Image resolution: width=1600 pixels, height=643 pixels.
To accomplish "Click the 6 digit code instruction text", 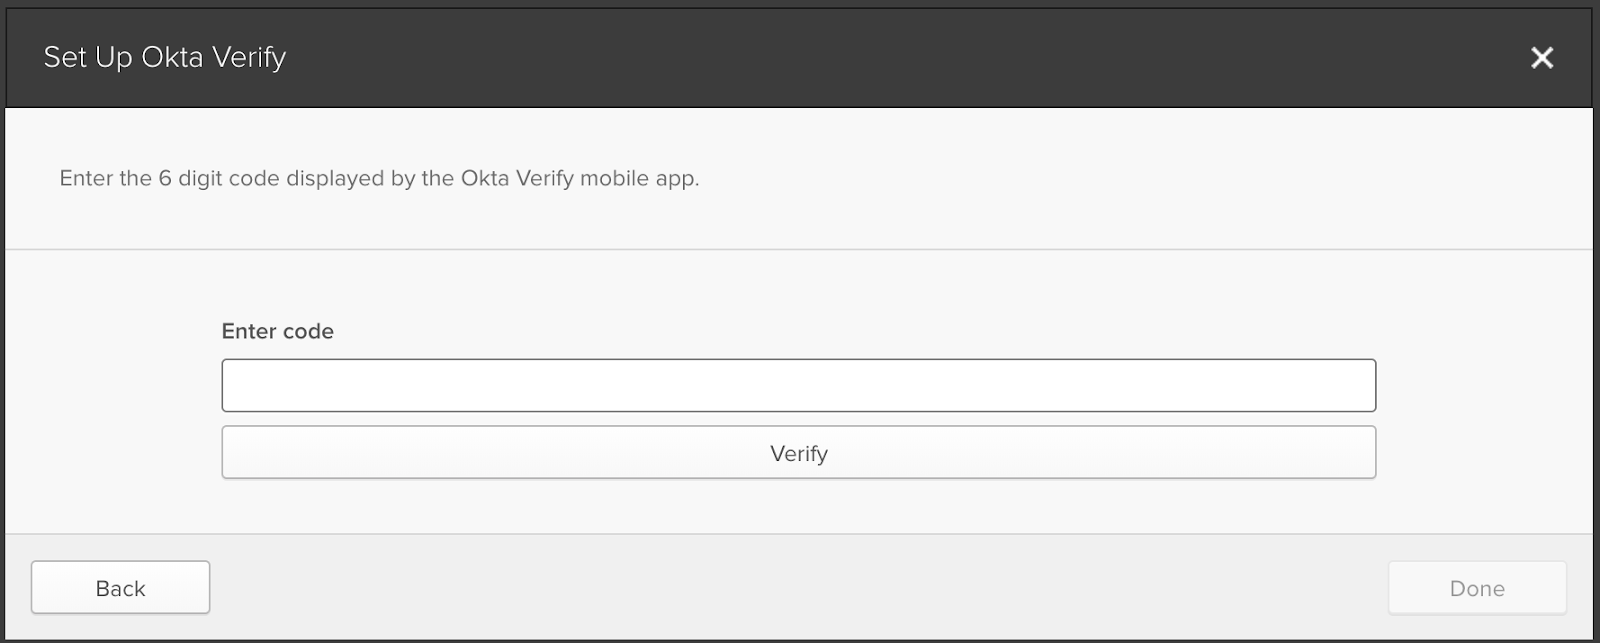I will 379,179.
